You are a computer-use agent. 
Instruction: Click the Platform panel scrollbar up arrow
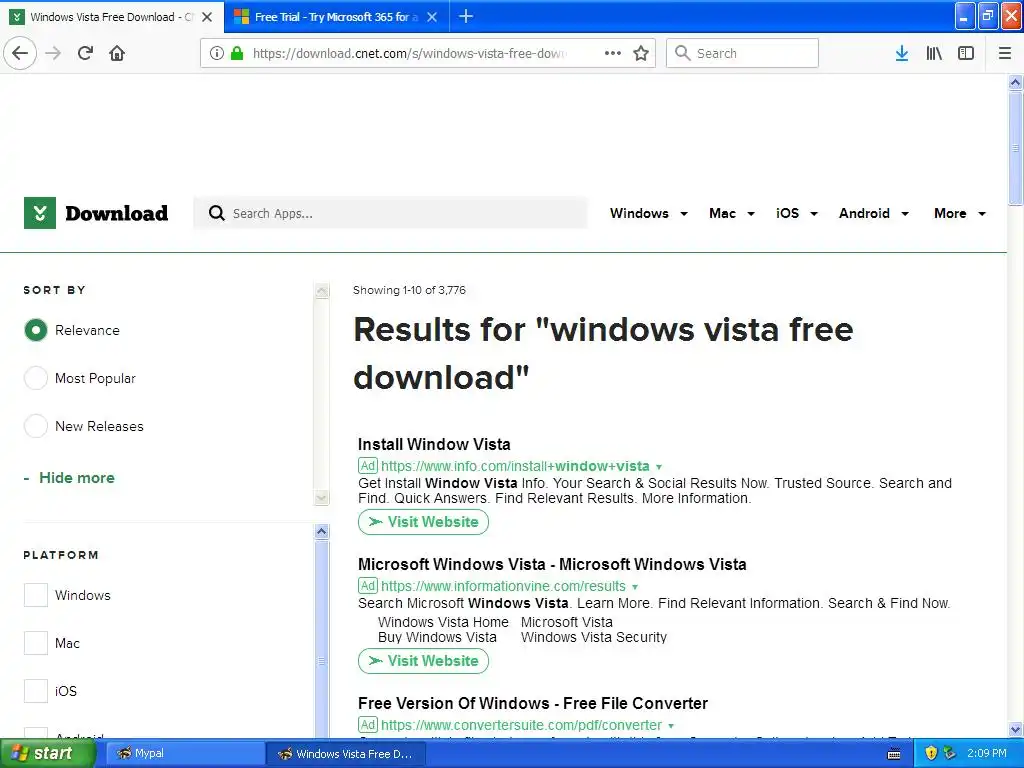point(321,532)
